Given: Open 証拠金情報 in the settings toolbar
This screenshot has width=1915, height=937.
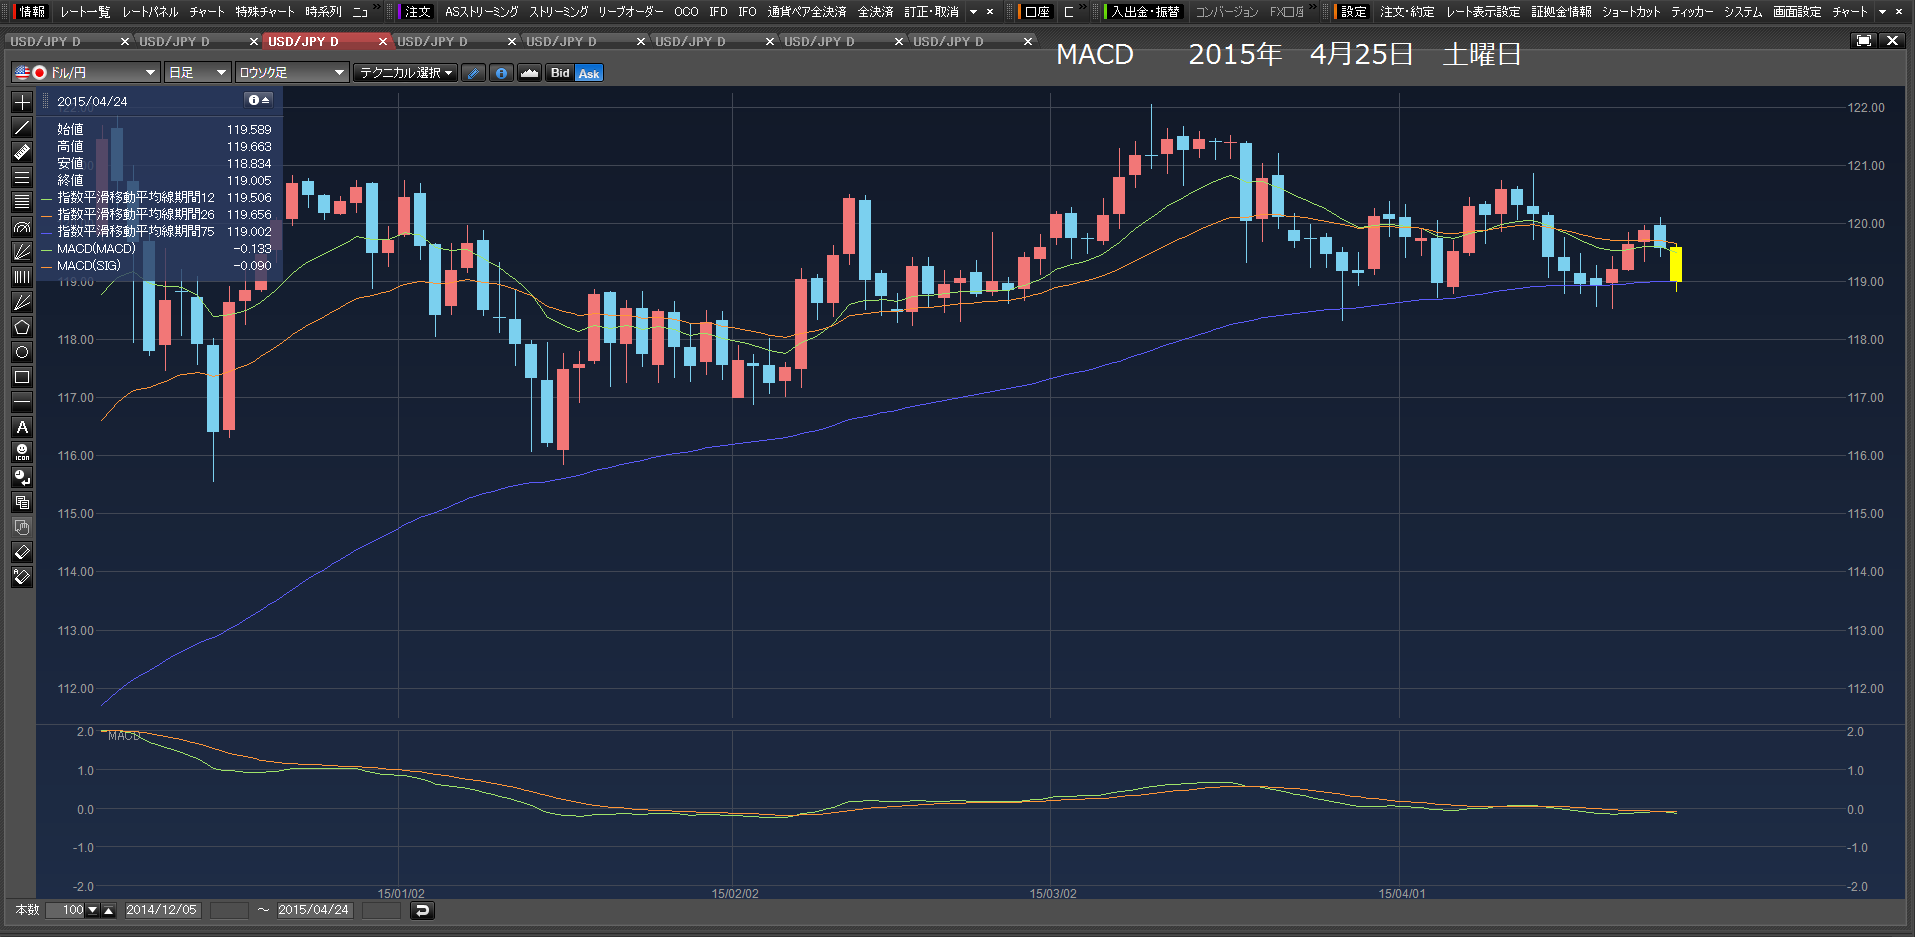Looking at the screenshot, I should [x=1561, y=12].
